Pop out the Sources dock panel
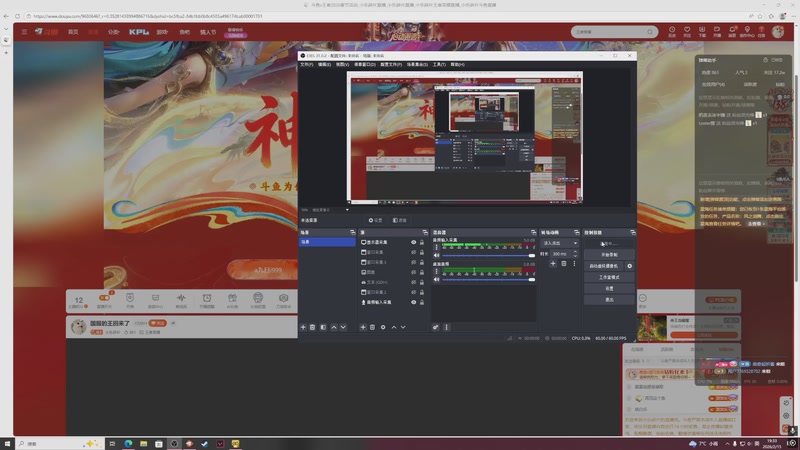800x450 pixels. coord(425,232)
